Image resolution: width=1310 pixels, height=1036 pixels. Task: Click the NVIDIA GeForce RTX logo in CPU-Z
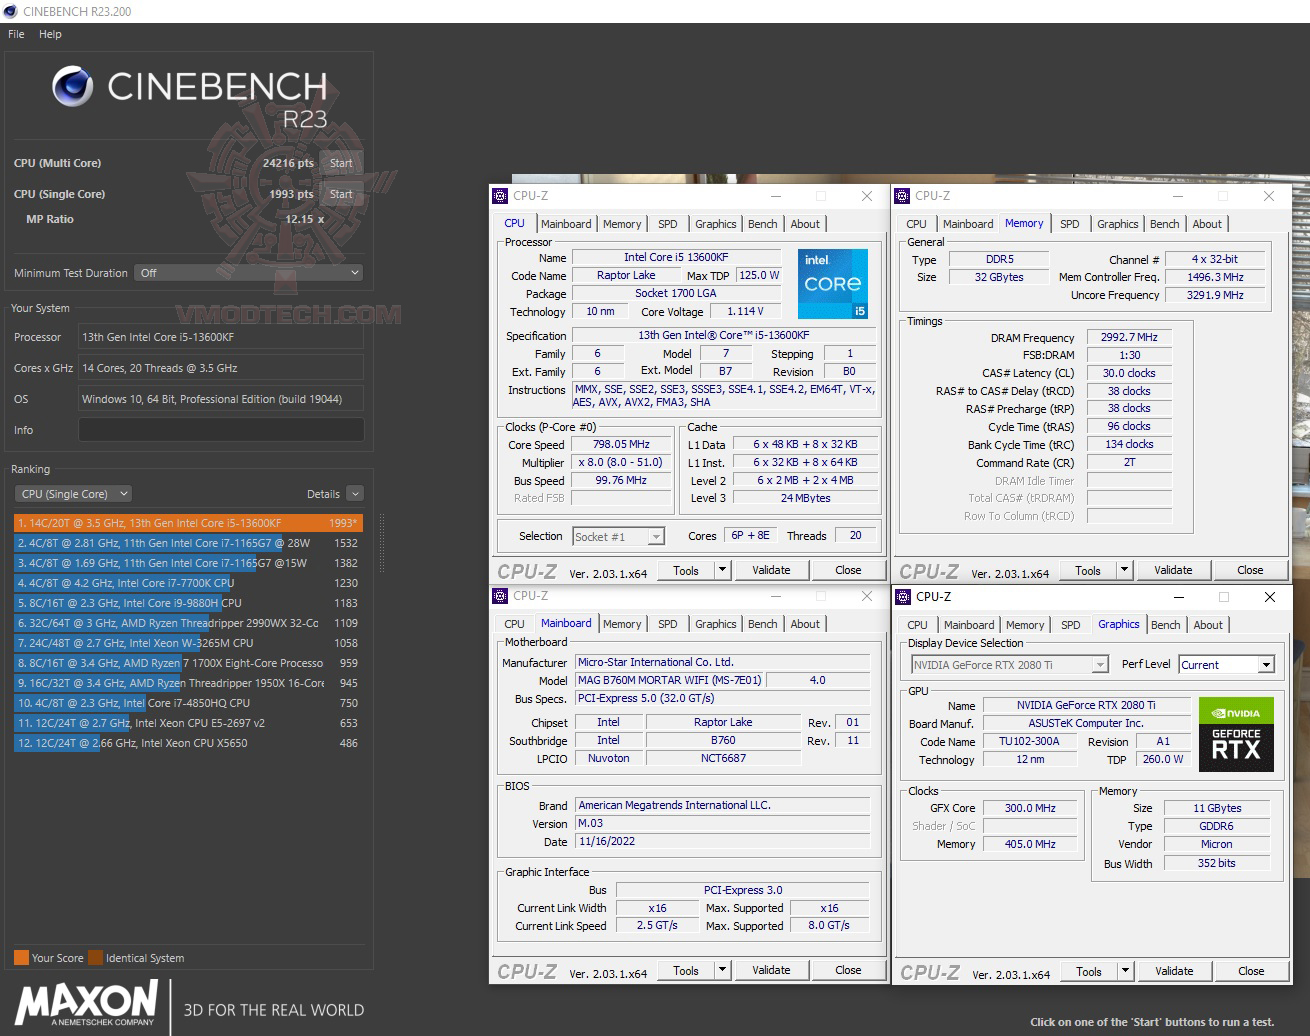pos(1236,734)
